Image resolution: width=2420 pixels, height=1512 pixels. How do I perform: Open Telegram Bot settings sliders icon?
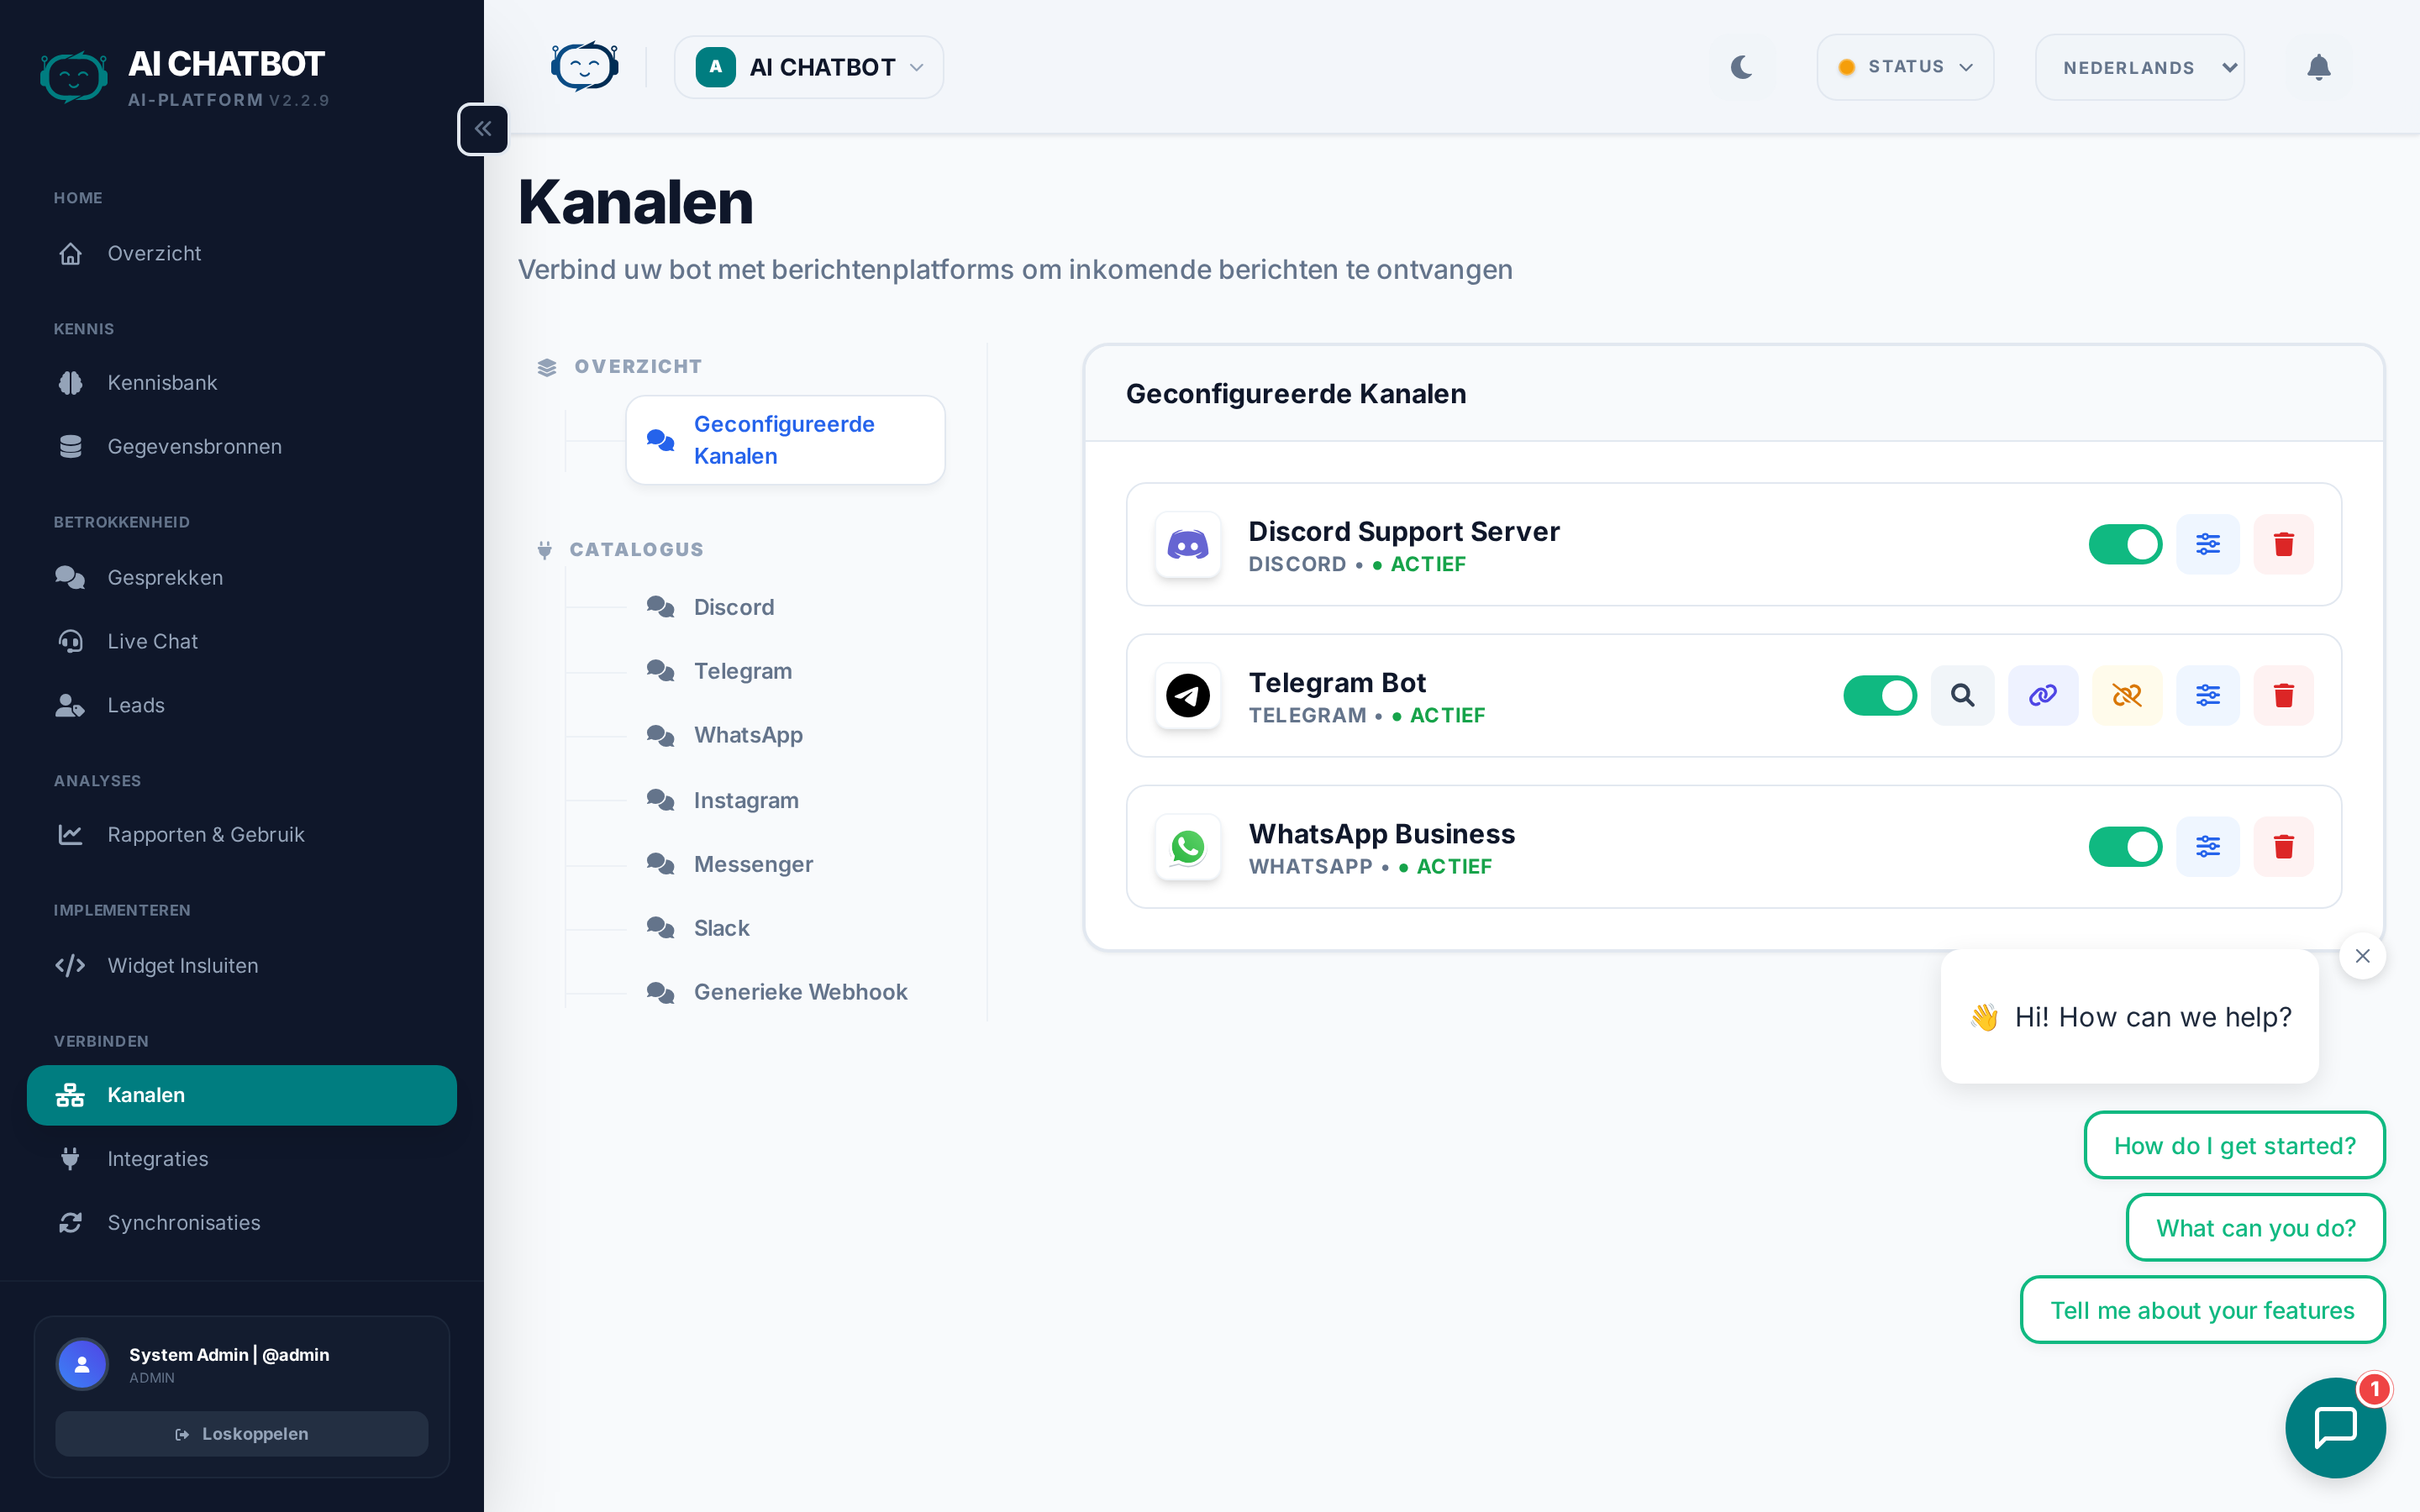pos(2207,695)
